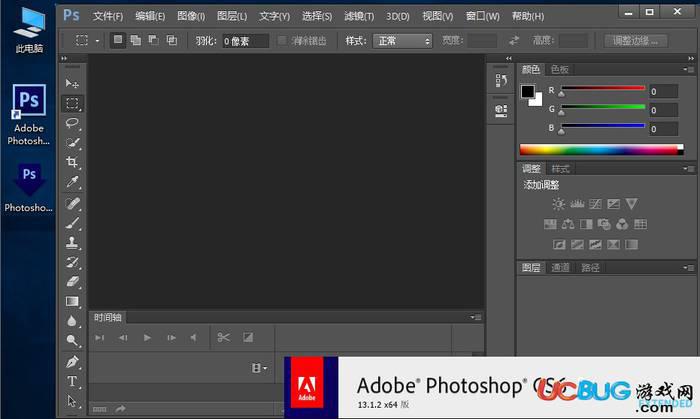This screenshot has height=419, width=700.
Task: Select the Path Selection tool
Action: [x=72, y=401]
